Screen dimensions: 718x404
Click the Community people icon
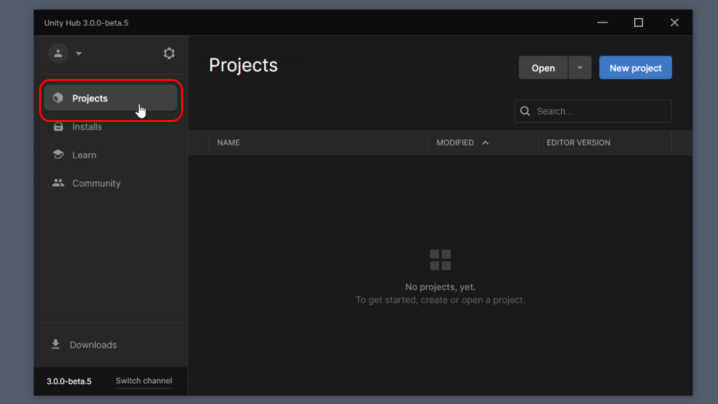[58, 183]
